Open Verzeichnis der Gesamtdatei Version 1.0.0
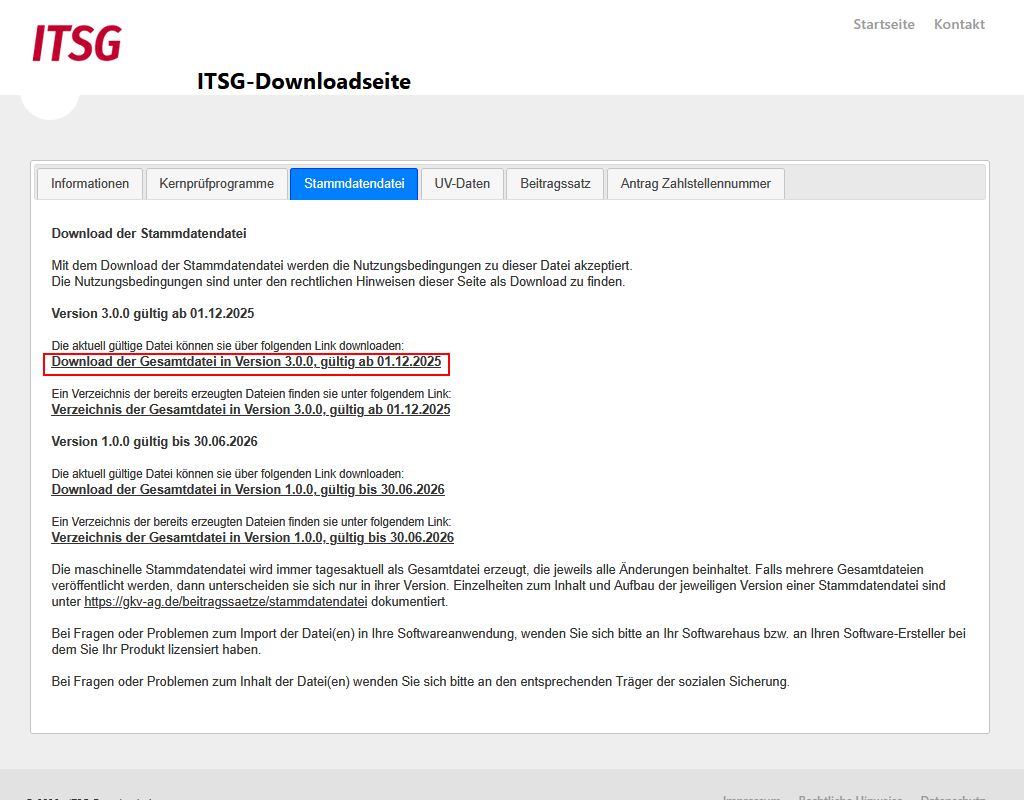 pos(253,537)
